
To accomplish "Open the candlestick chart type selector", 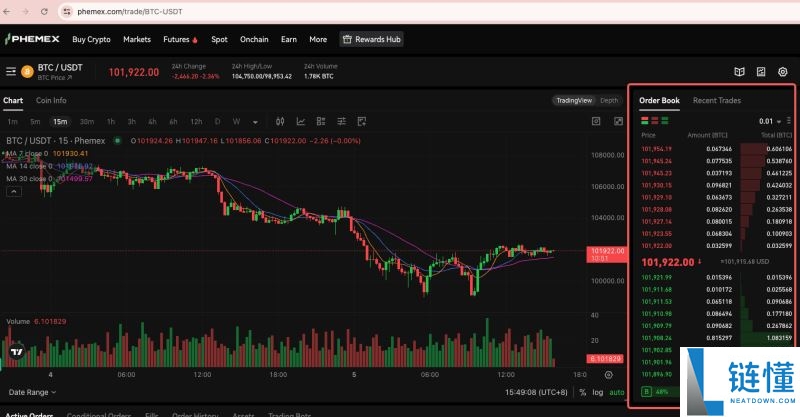I will [x=280, y=121].
